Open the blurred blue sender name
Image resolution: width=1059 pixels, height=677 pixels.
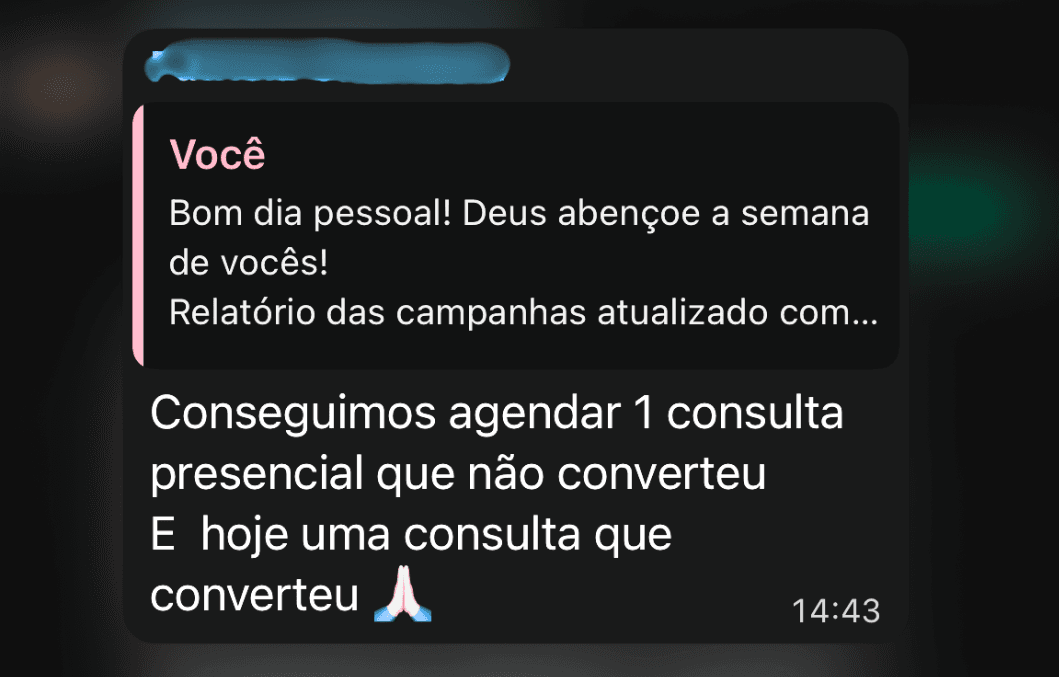point(327,62)
